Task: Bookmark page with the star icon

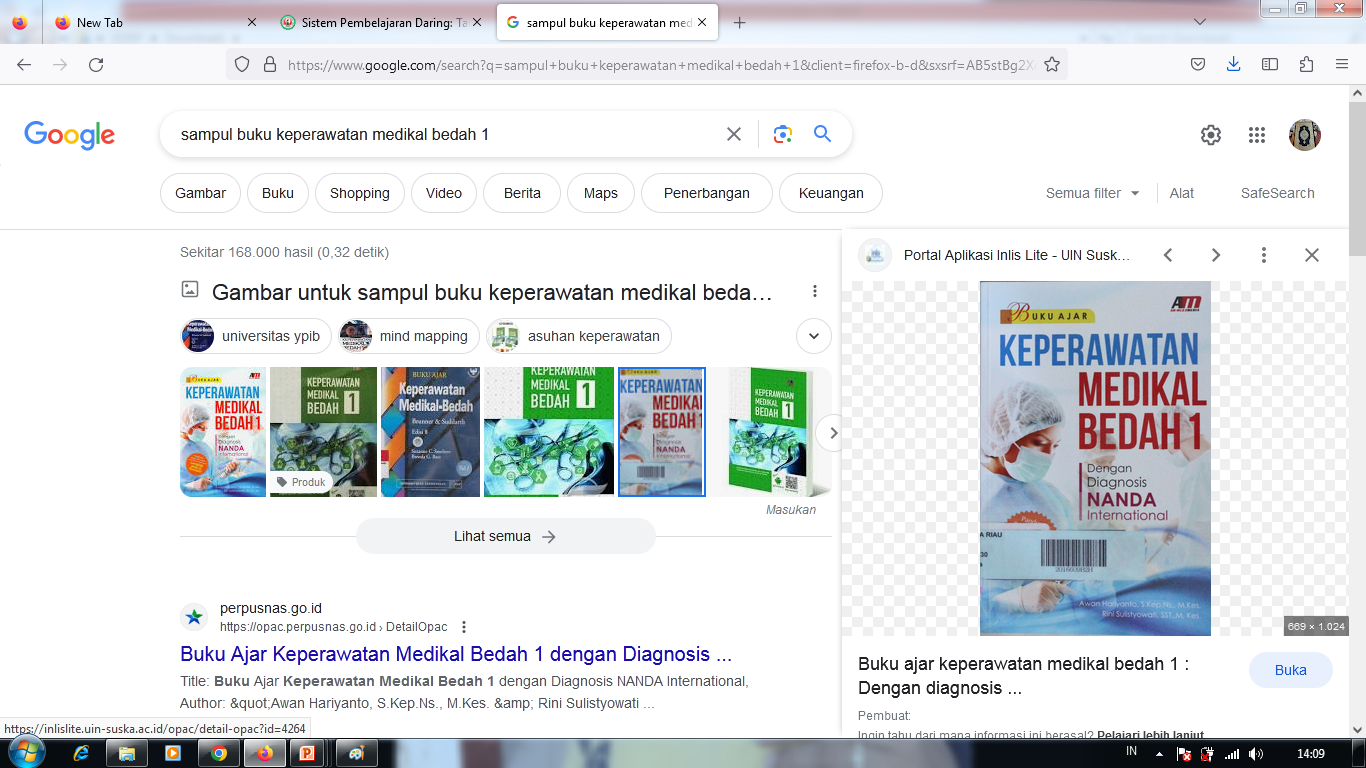Action: (x=1052, y=64)
